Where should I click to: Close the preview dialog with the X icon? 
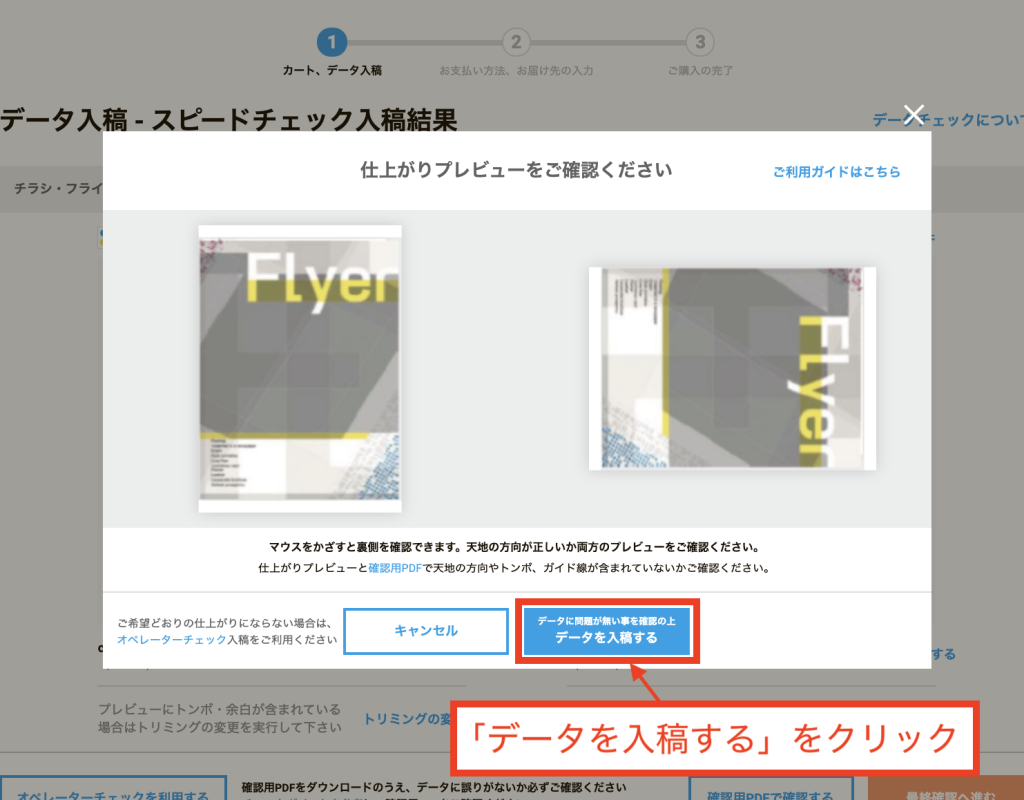[x=913, y=115]
